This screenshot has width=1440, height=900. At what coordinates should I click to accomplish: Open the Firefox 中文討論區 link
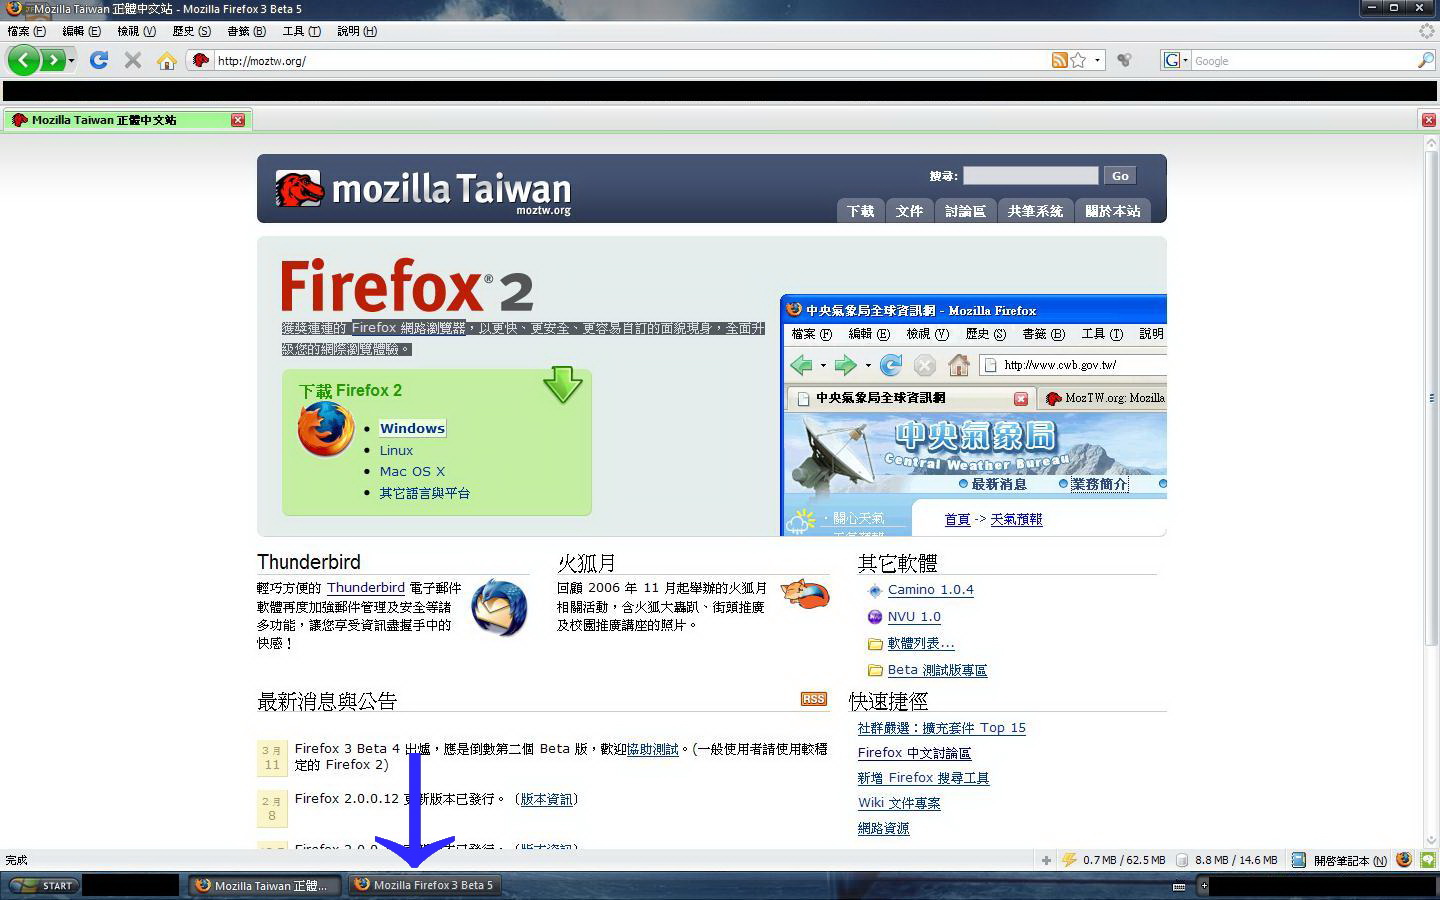pyautogui.click(x=915, y=753)
